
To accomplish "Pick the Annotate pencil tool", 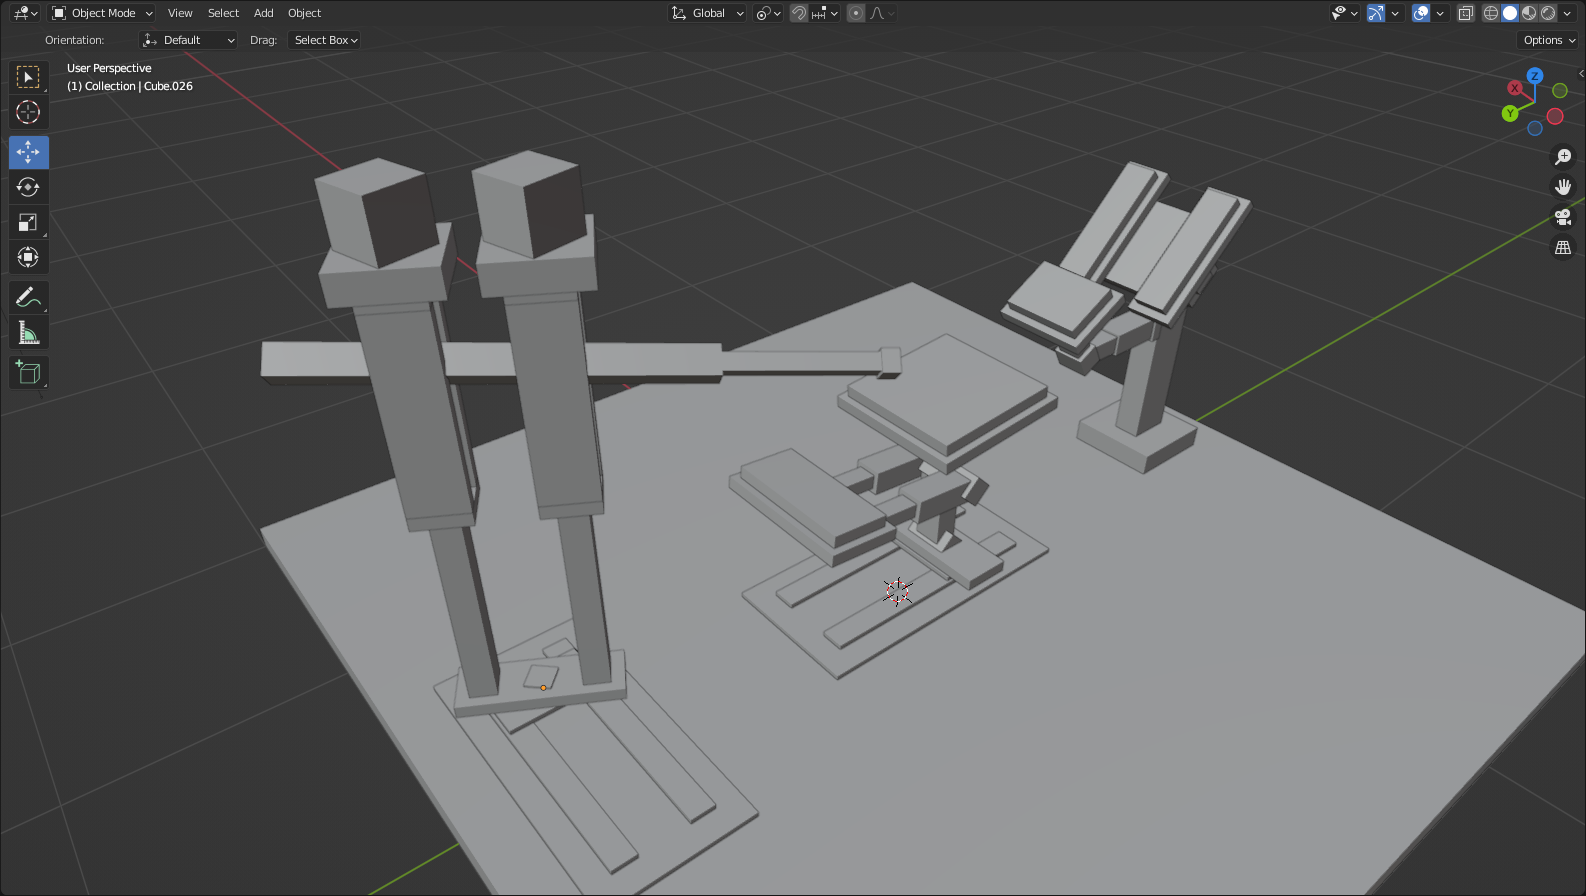I will (x=28, y=298).
